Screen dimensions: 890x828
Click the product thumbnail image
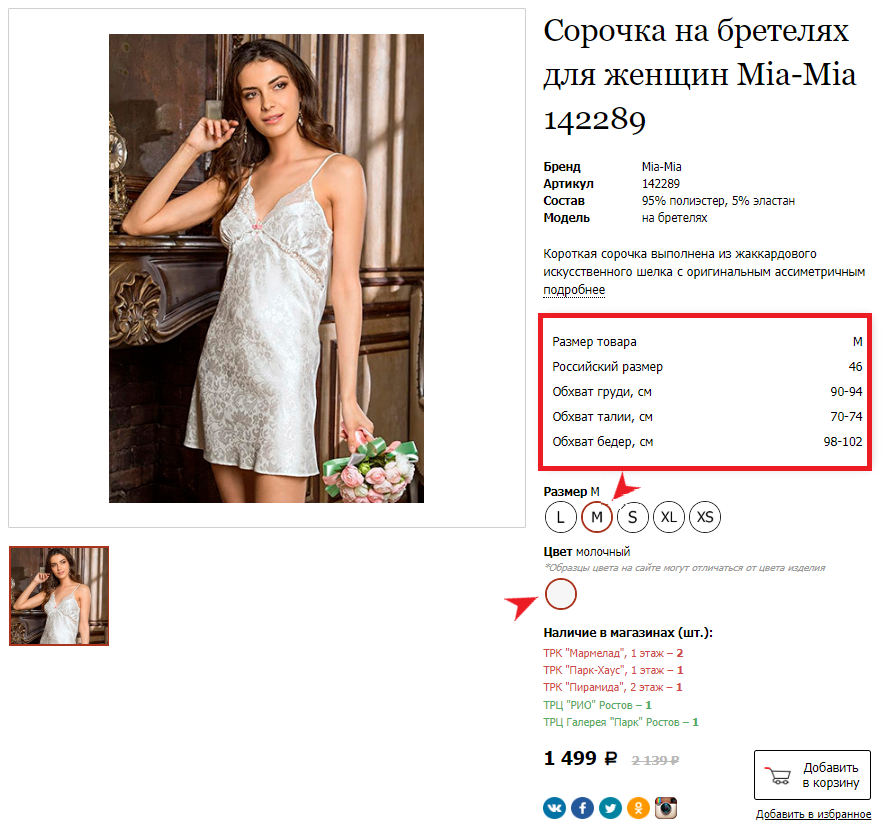pos(59,595)
